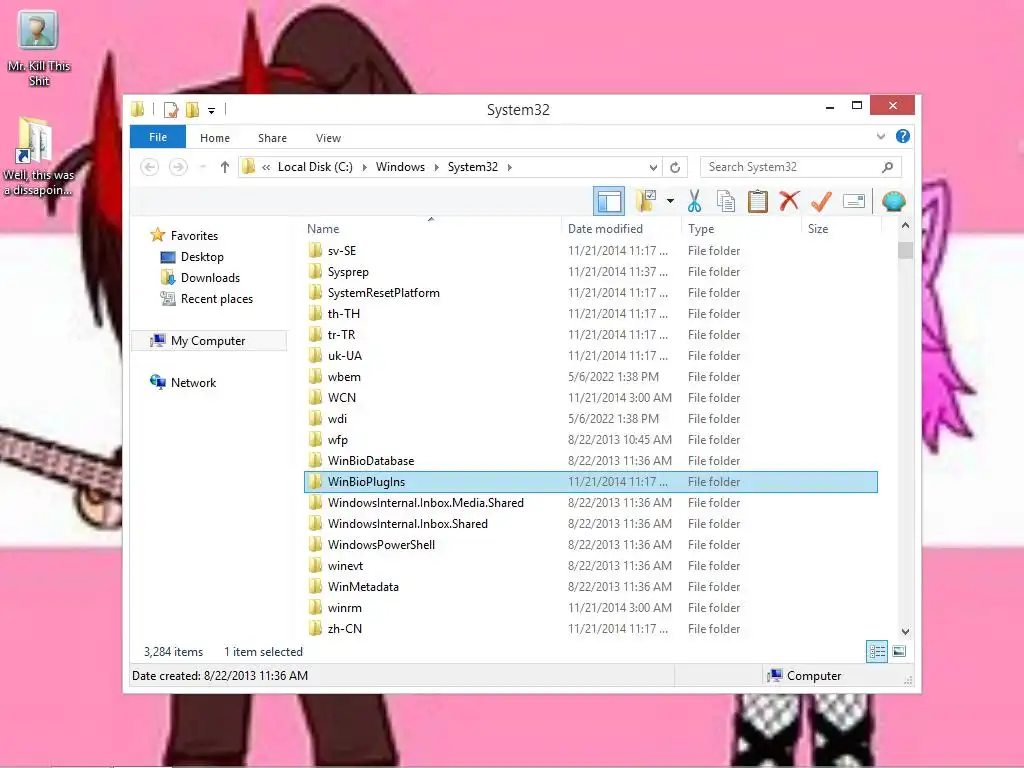Go forward with the Forward arrow
1024x768 pixels.
tap(178, 167)
